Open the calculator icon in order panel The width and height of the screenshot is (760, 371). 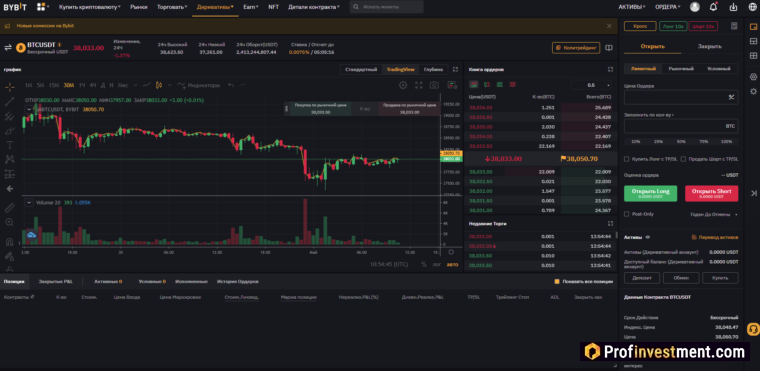(734, 26)
